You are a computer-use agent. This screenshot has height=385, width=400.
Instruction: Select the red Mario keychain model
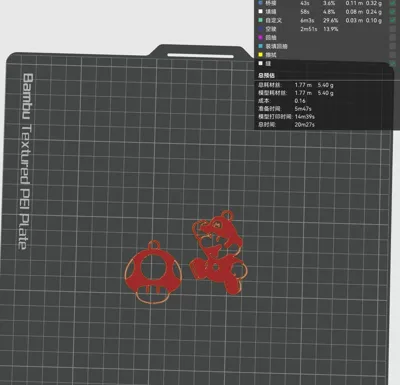point(218,252)
